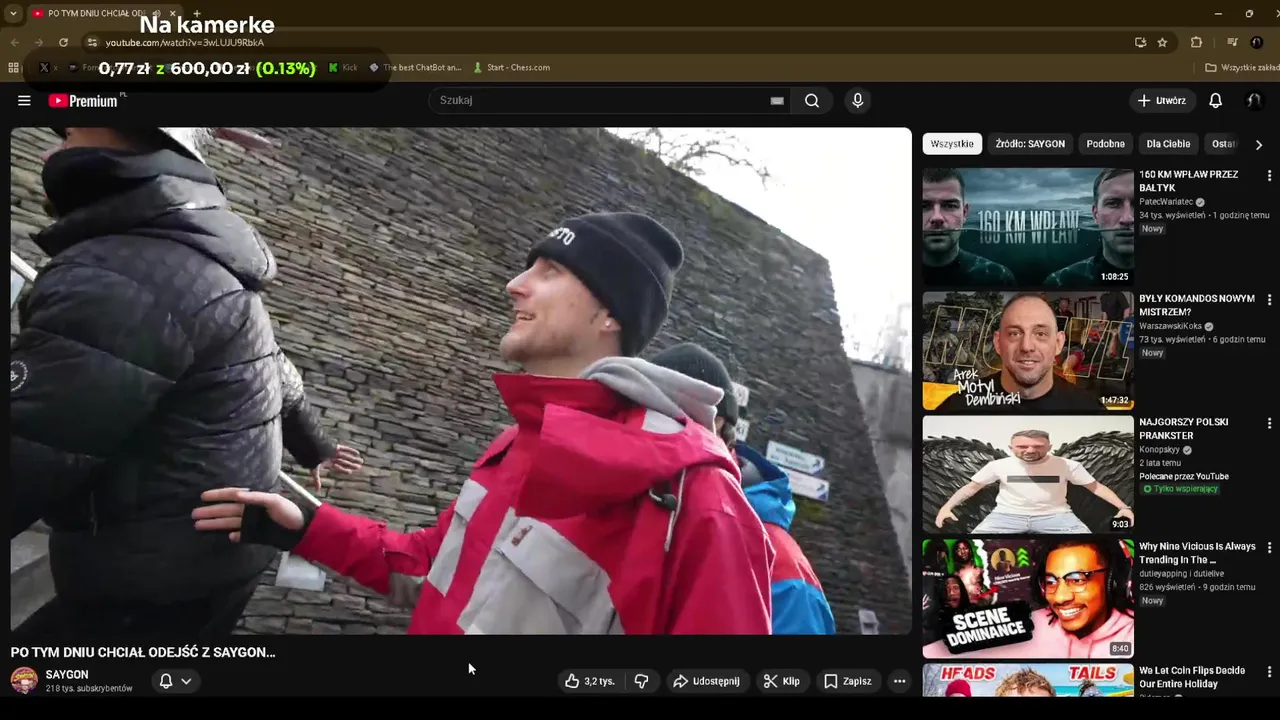Open the HEADS TAILS coin flip thumbnail
Image resolution: width=1280 pixels, height=720 pixels.
click(1028, 680)
